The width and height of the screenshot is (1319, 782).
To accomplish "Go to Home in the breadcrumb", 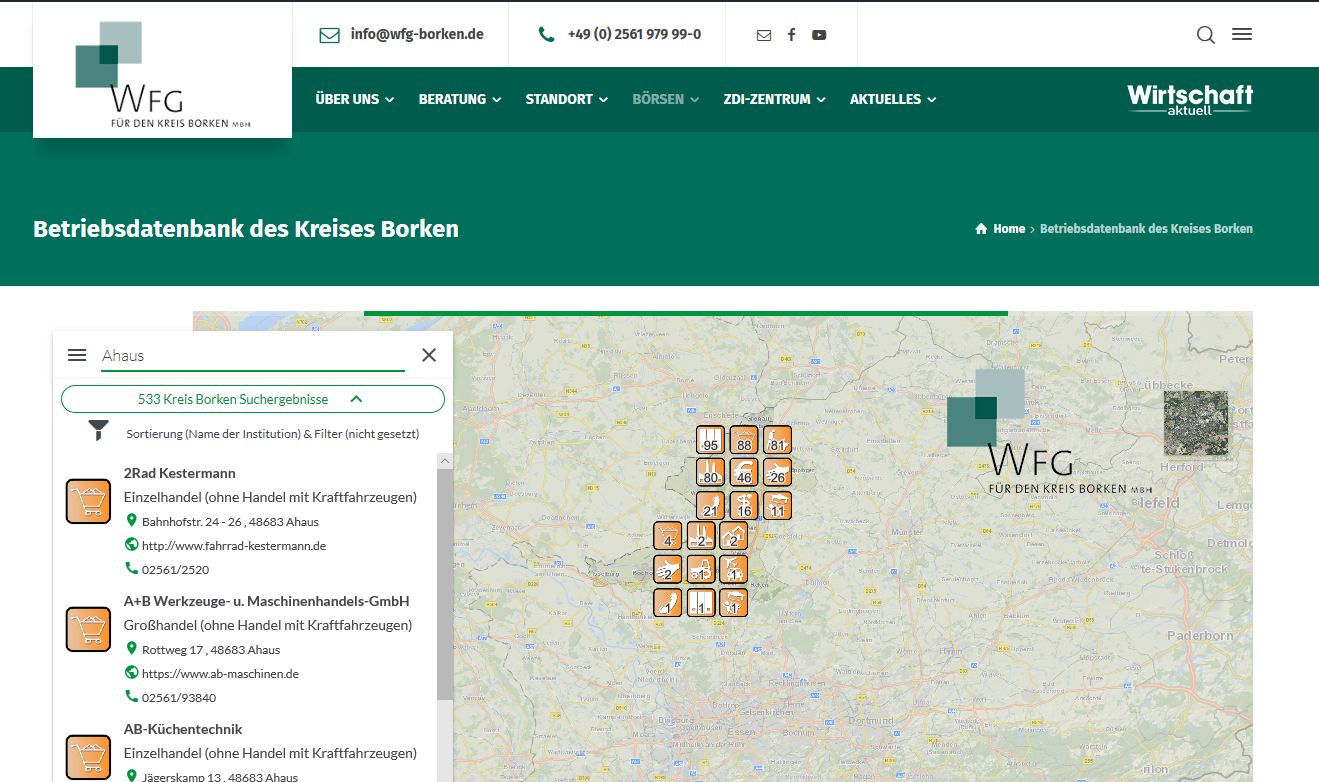I will 1009,229.
